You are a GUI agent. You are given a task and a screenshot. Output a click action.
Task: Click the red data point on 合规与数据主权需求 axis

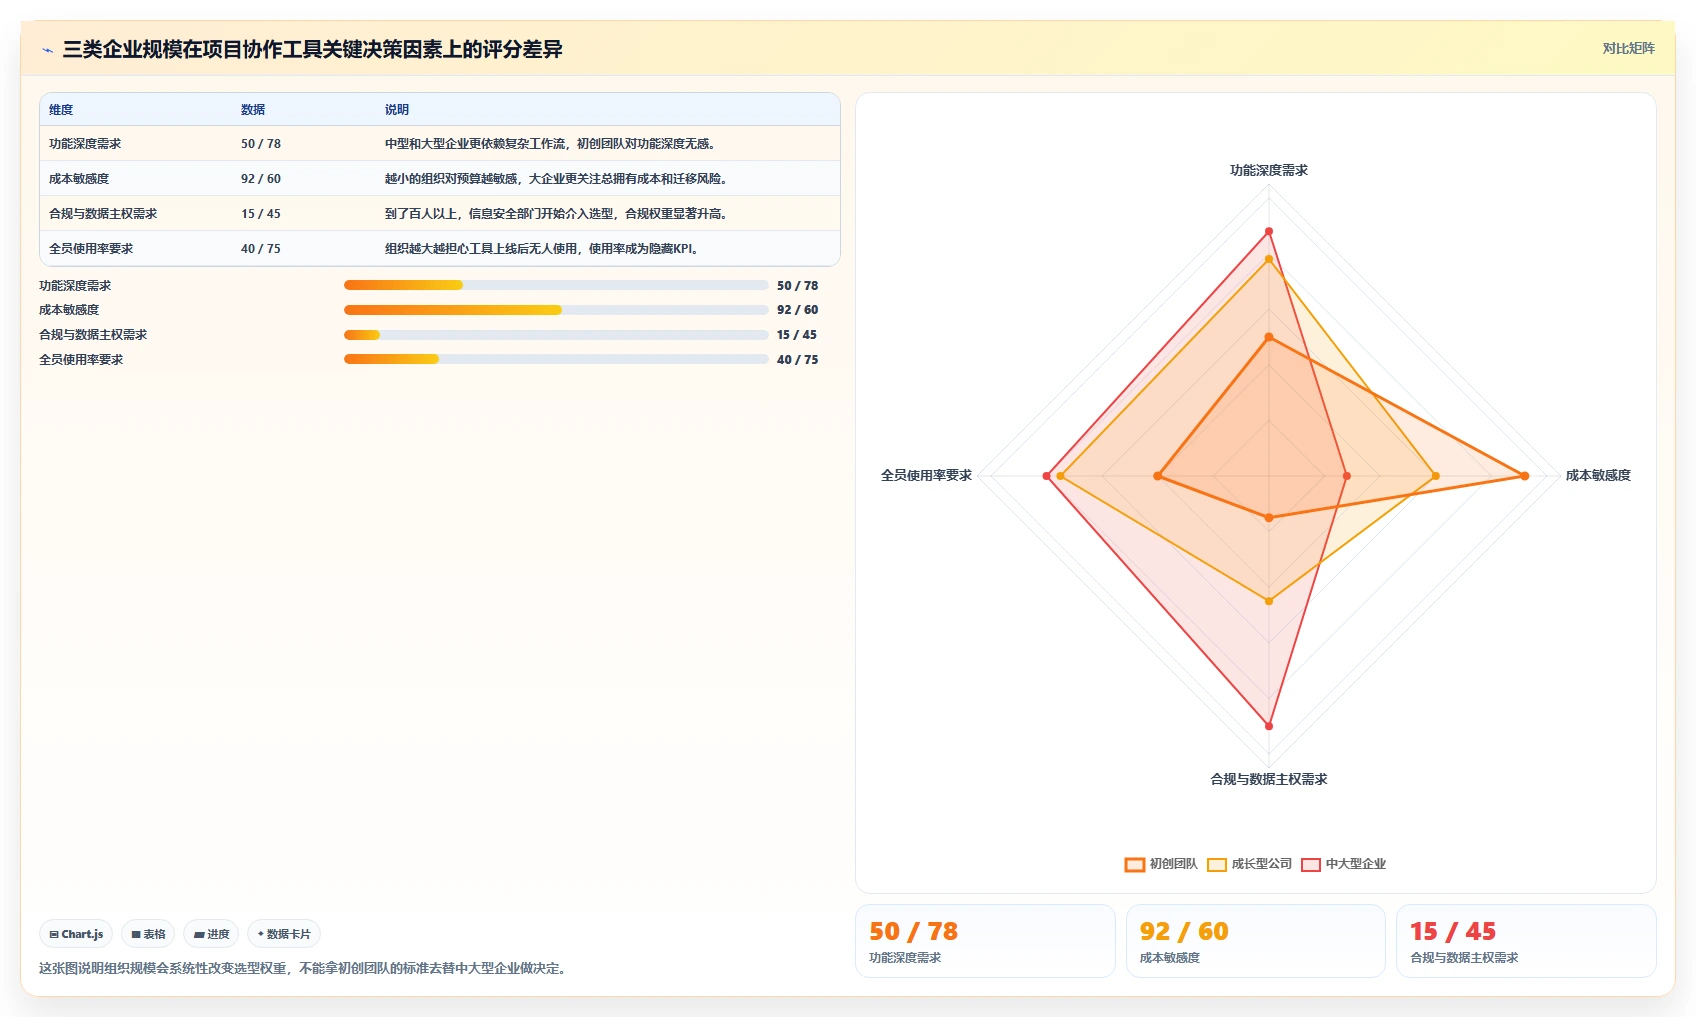(x=1269, y=726)
